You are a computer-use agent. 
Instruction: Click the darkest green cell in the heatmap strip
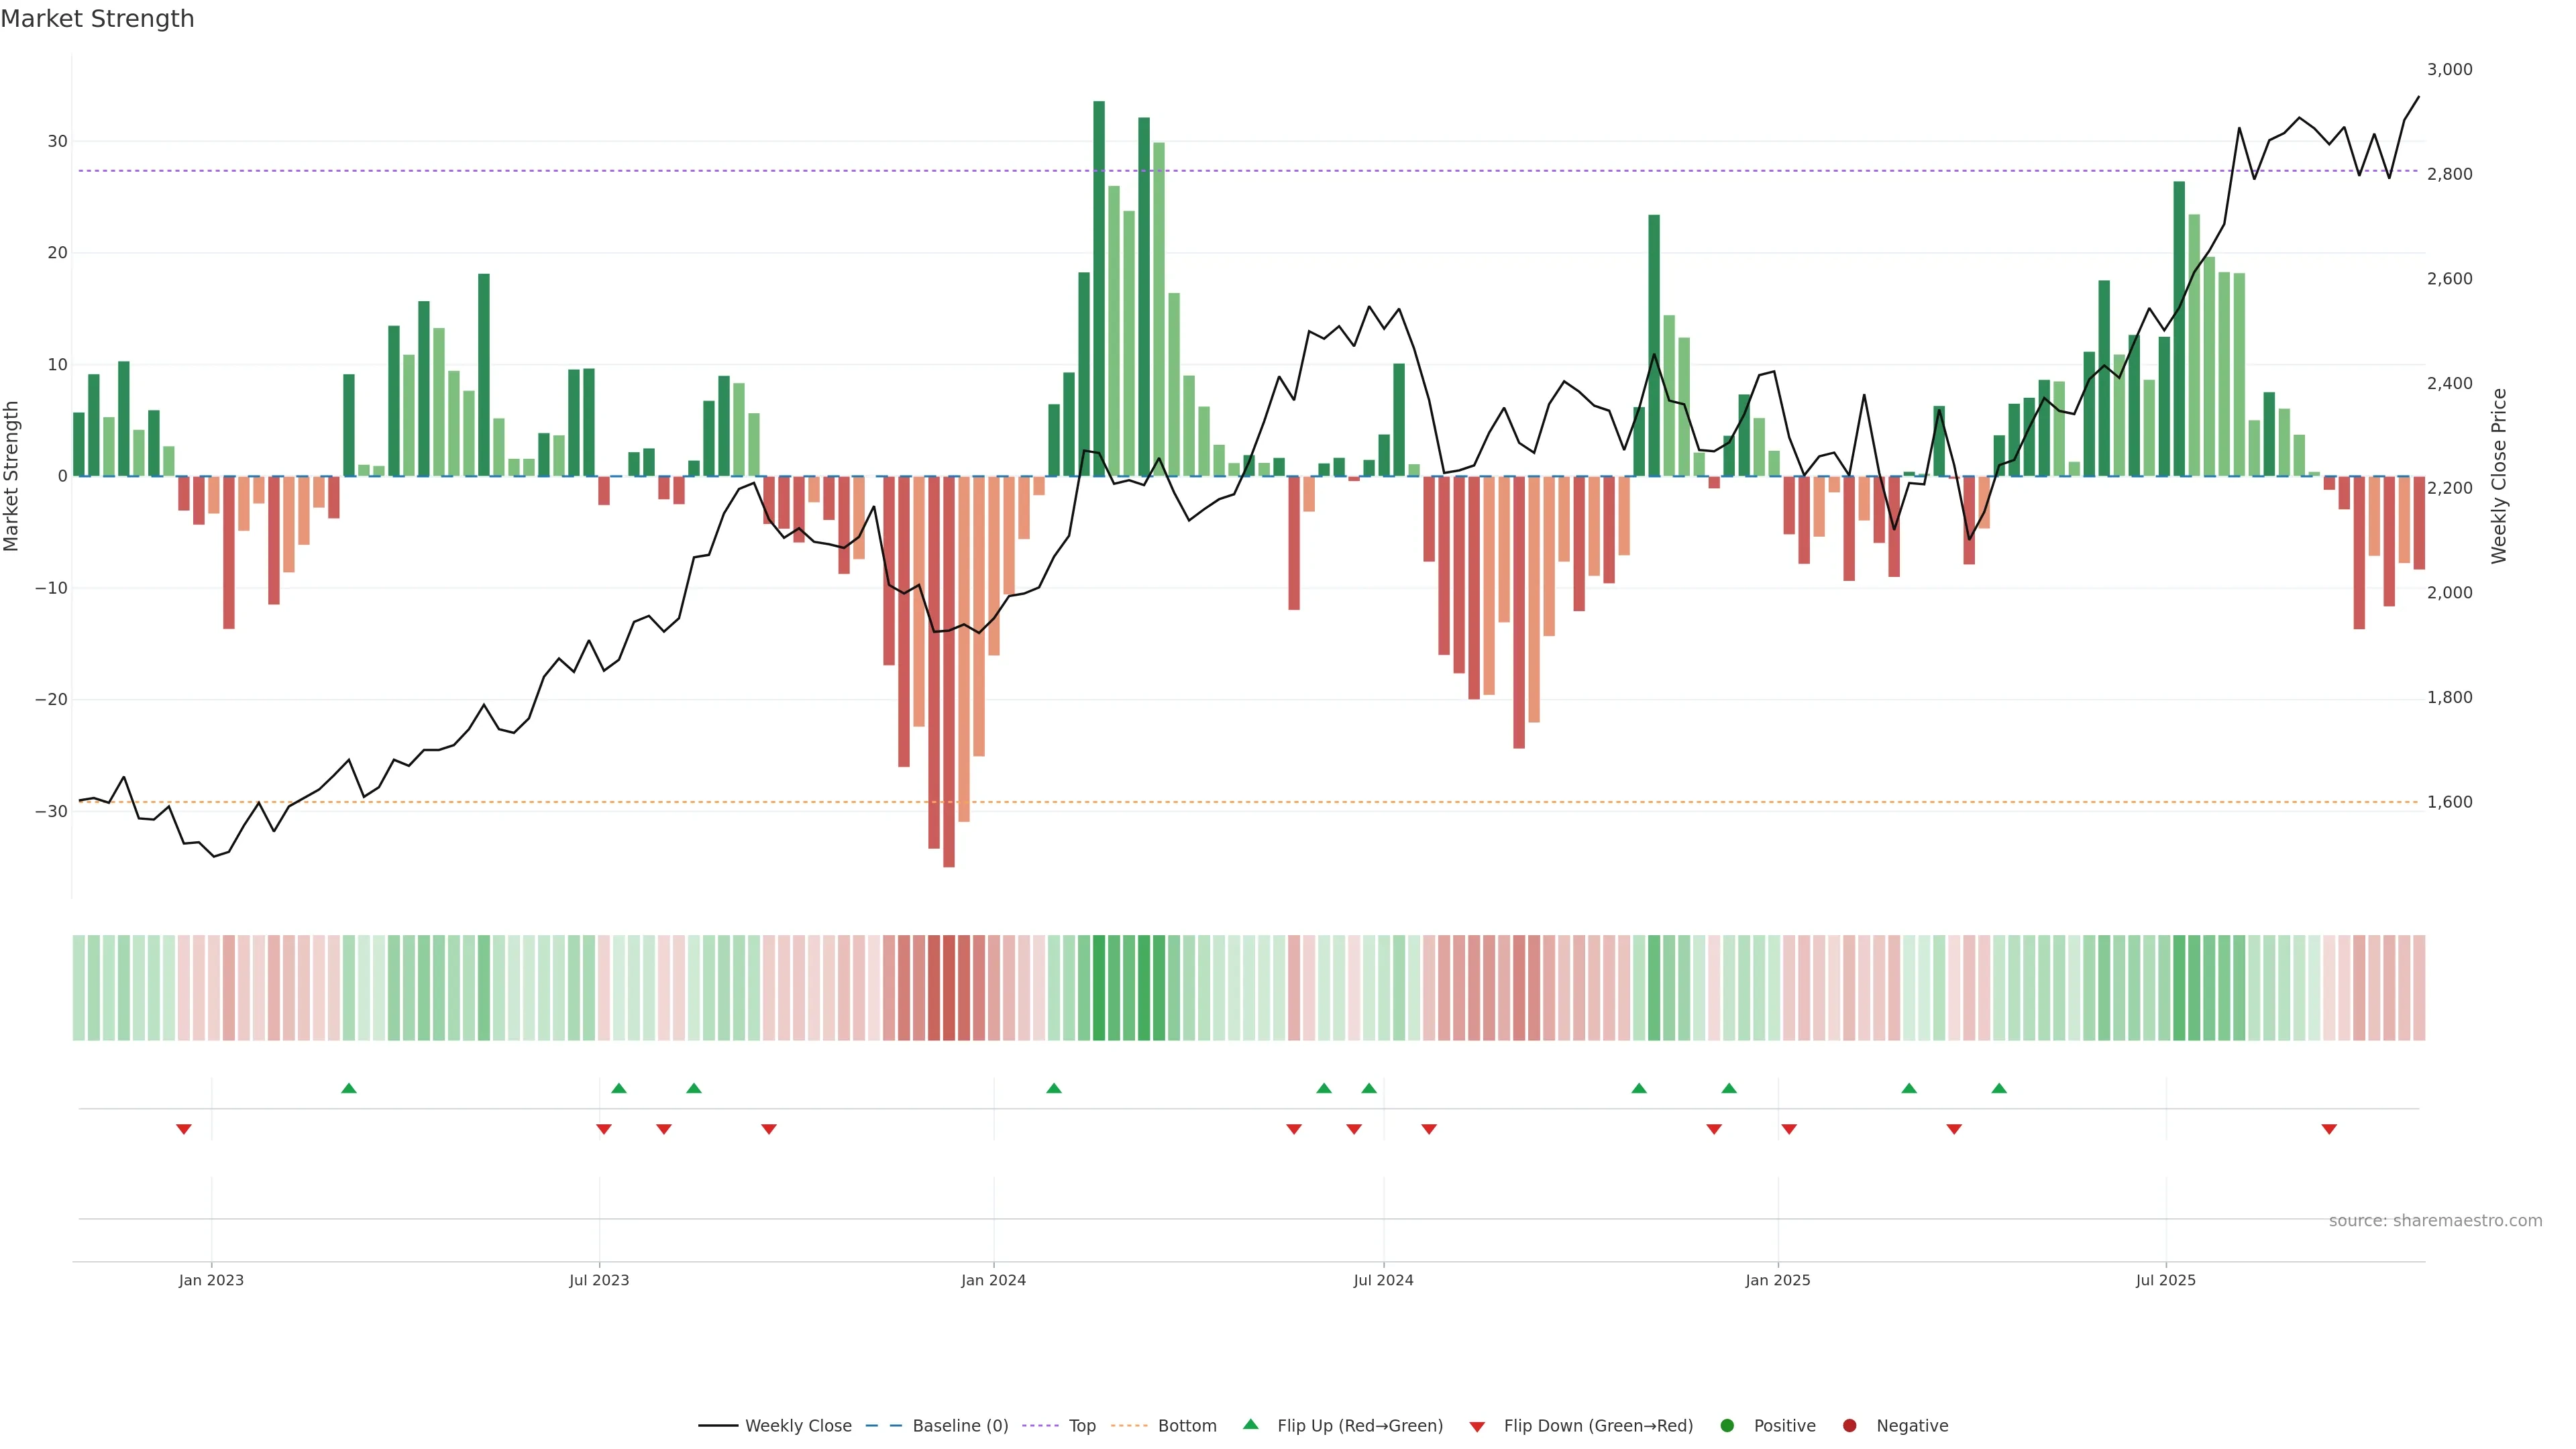coord(1099,988)
